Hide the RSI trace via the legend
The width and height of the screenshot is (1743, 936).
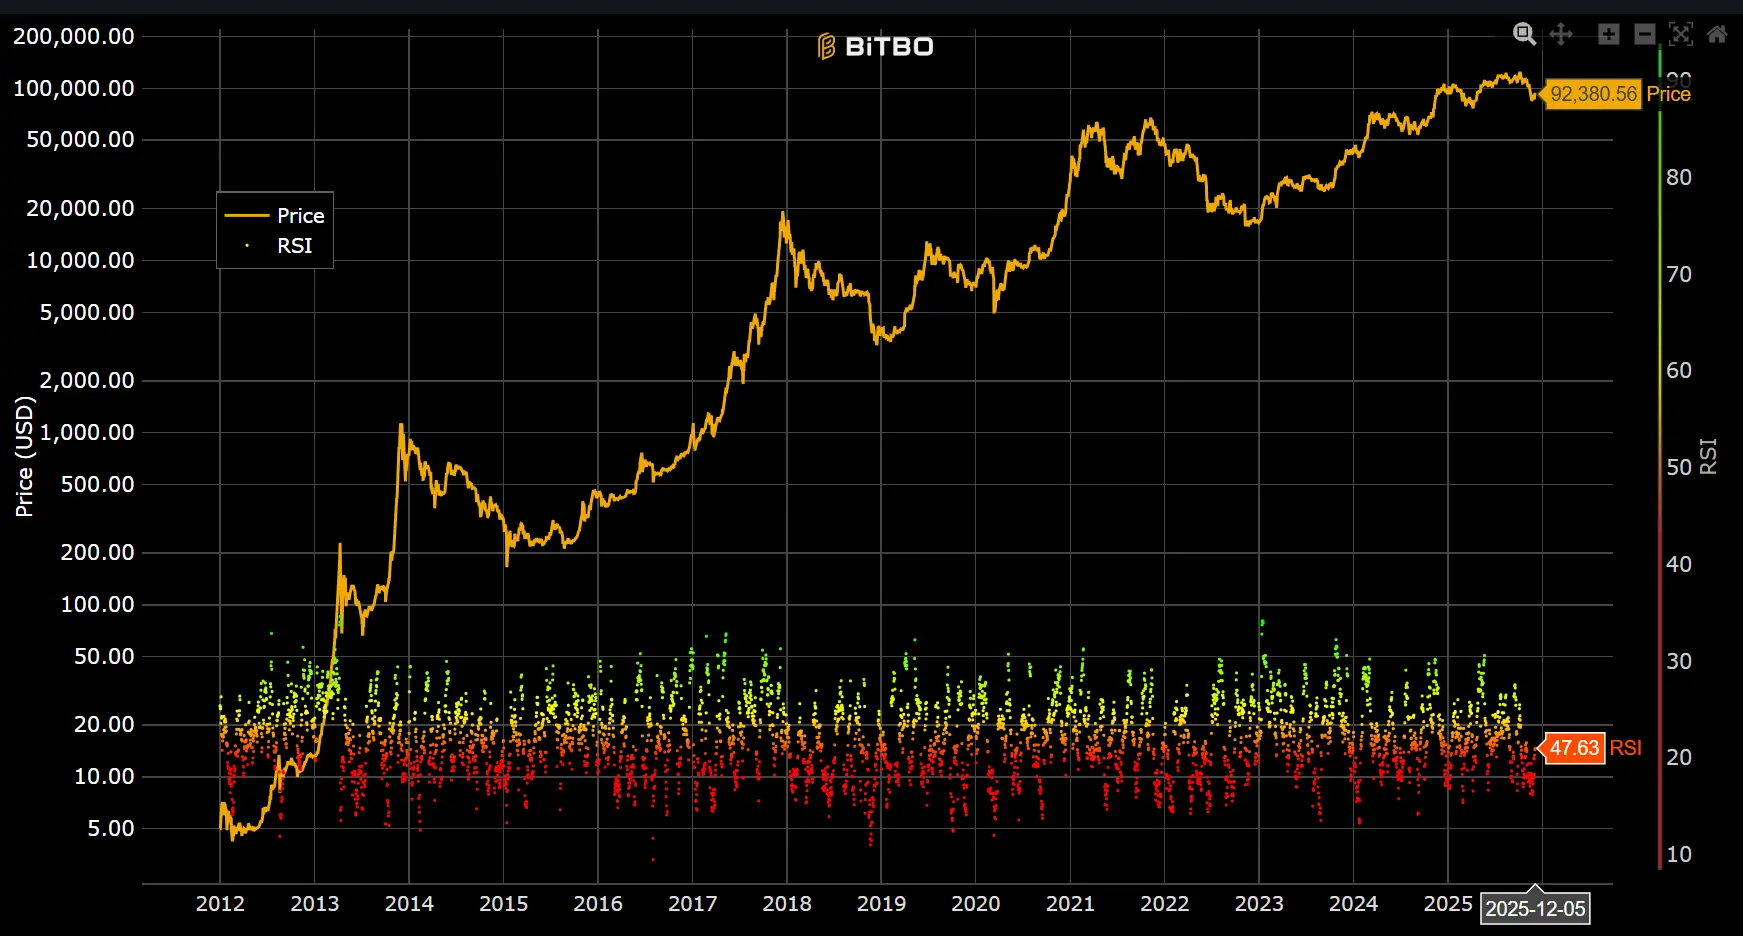tap(275, 246)
